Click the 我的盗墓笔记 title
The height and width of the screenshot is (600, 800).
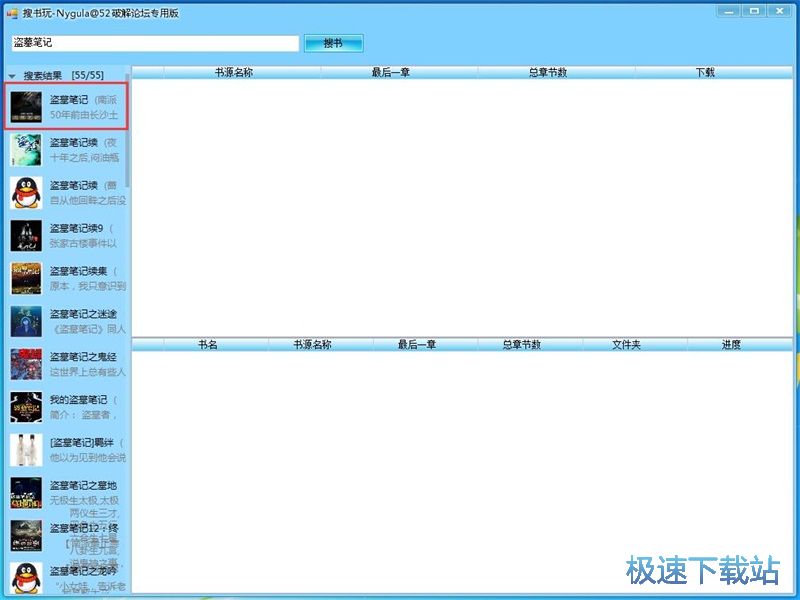(x=79, y=400)
